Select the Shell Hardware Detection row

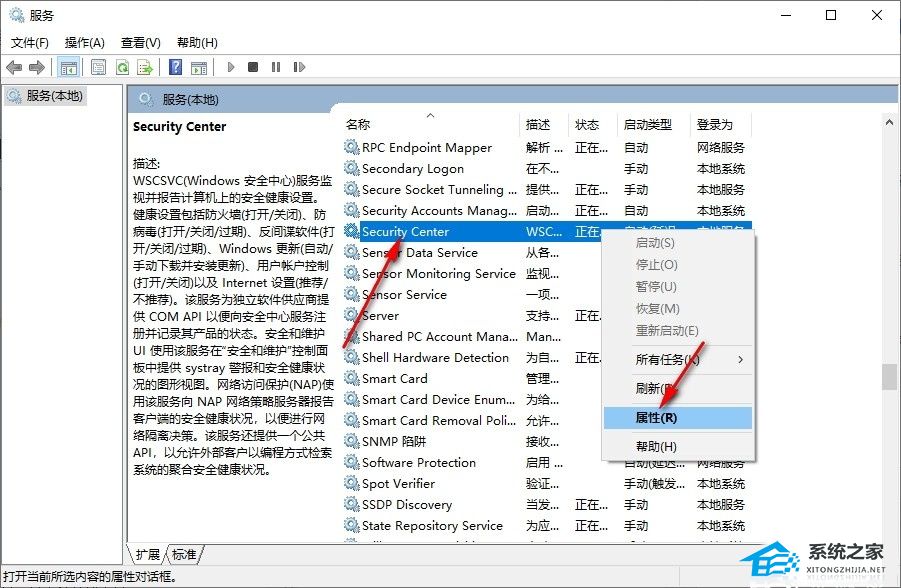[546, 357]
